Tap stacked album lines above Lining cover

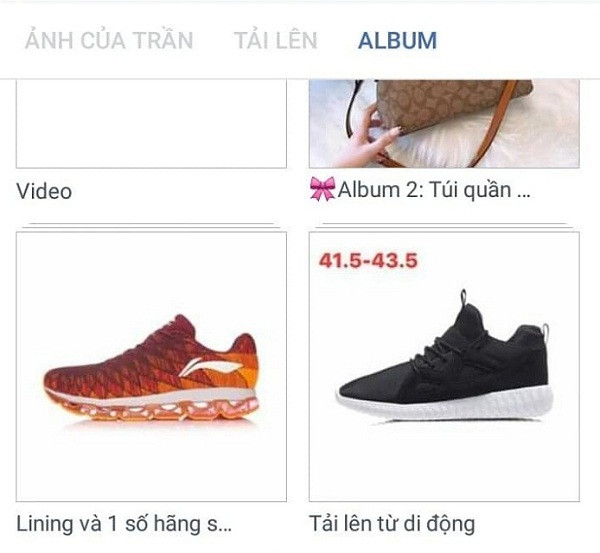152,225
